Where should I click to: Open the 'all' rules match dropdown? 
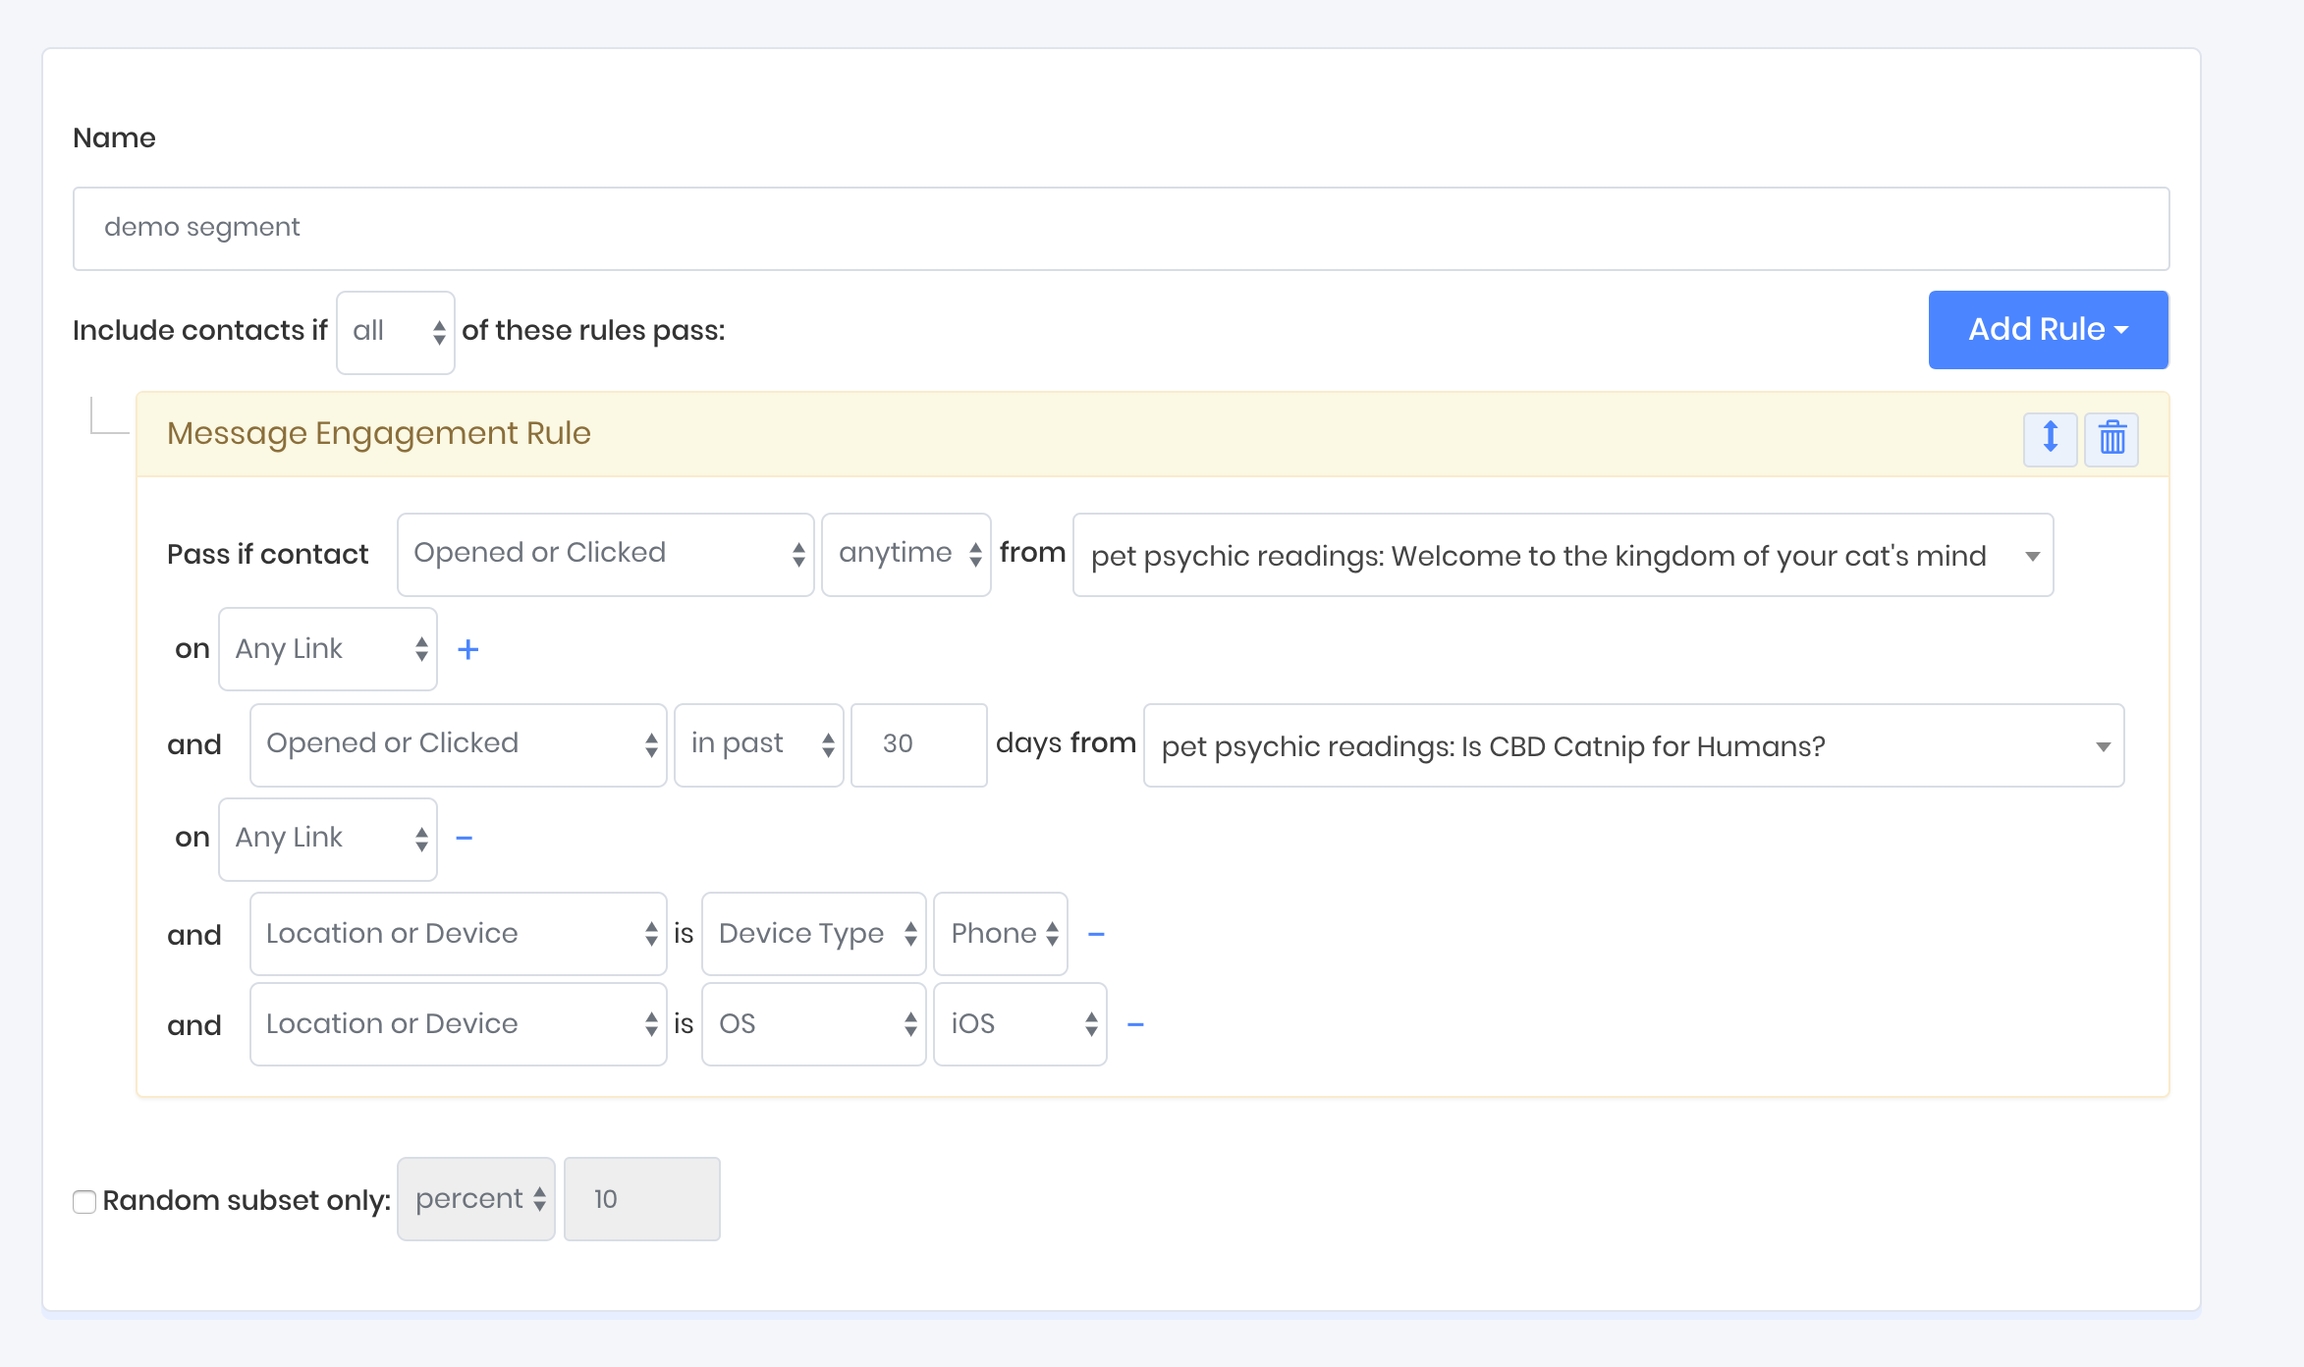tap(396, 332)
